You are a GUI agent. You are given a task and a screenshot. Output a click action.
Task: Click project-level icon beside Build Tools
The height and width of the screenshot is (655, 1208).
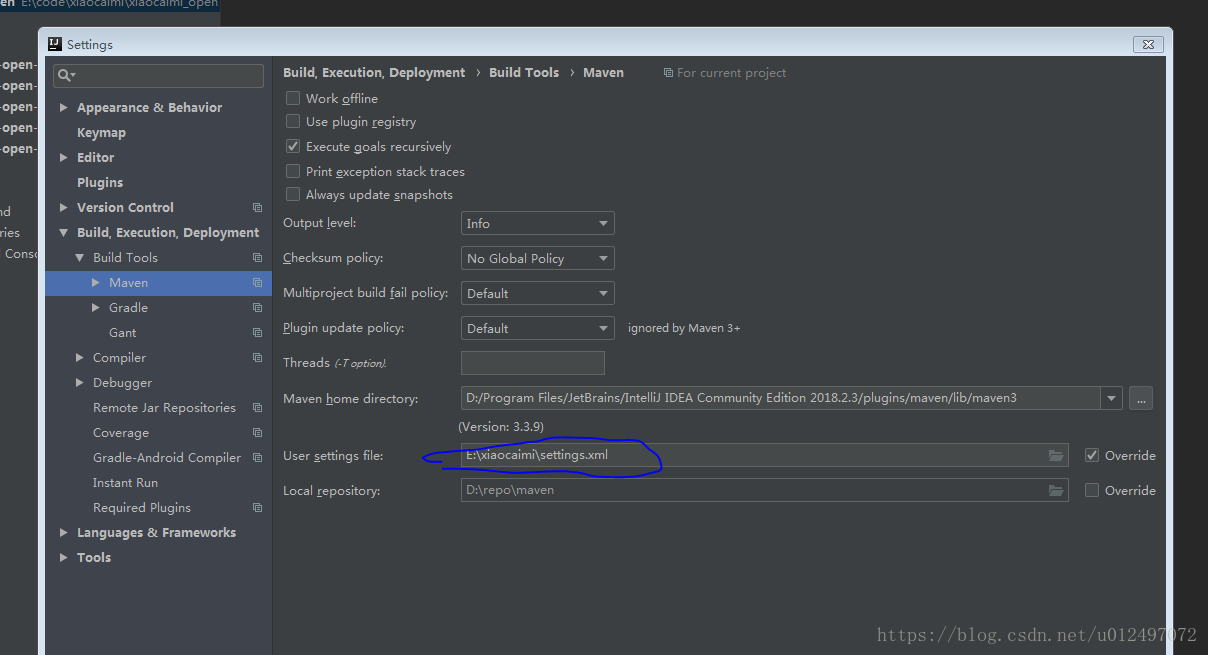pyautogui.click(x=257, y=258)
